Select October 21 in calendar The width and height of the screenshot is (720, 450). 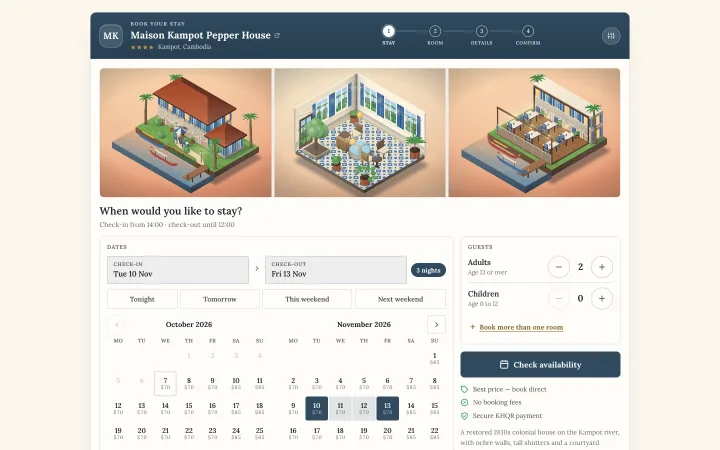(165, 433)
